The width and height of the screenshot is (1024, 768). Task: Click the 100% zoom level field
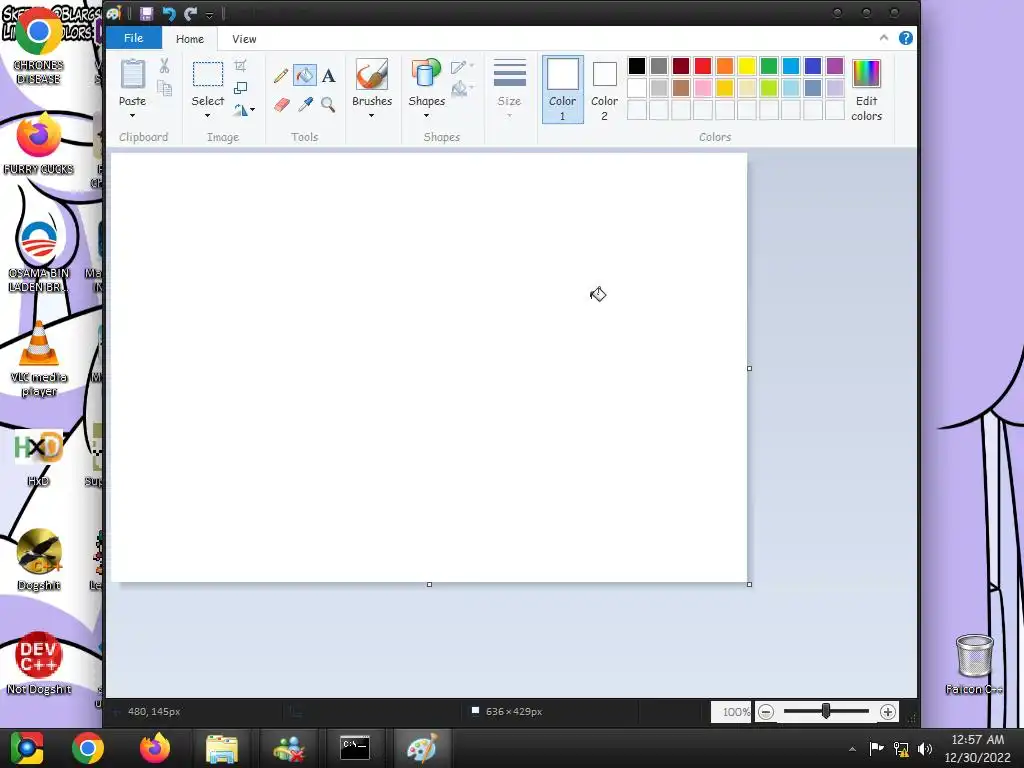point(731,712)
